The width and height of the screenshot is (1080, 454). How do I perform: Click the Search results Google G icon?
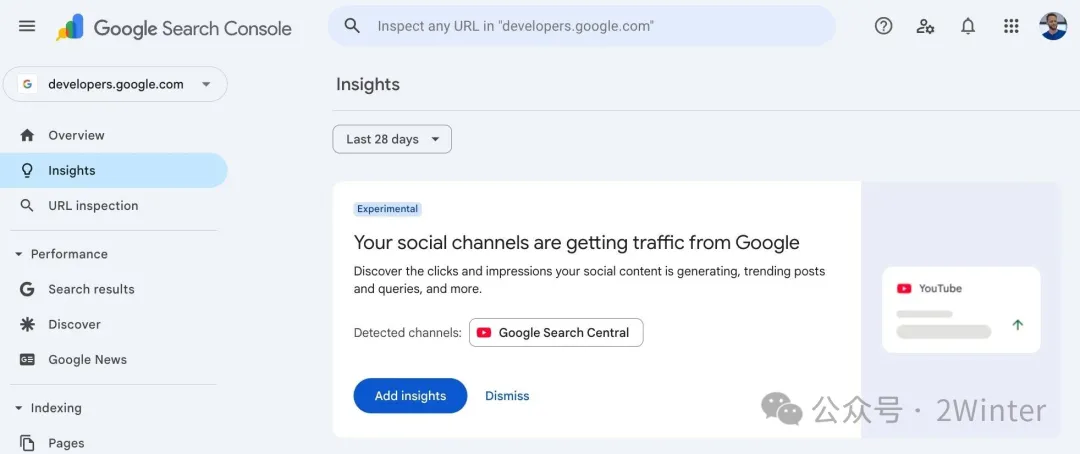pyautogui.click(x=27, y=289)
